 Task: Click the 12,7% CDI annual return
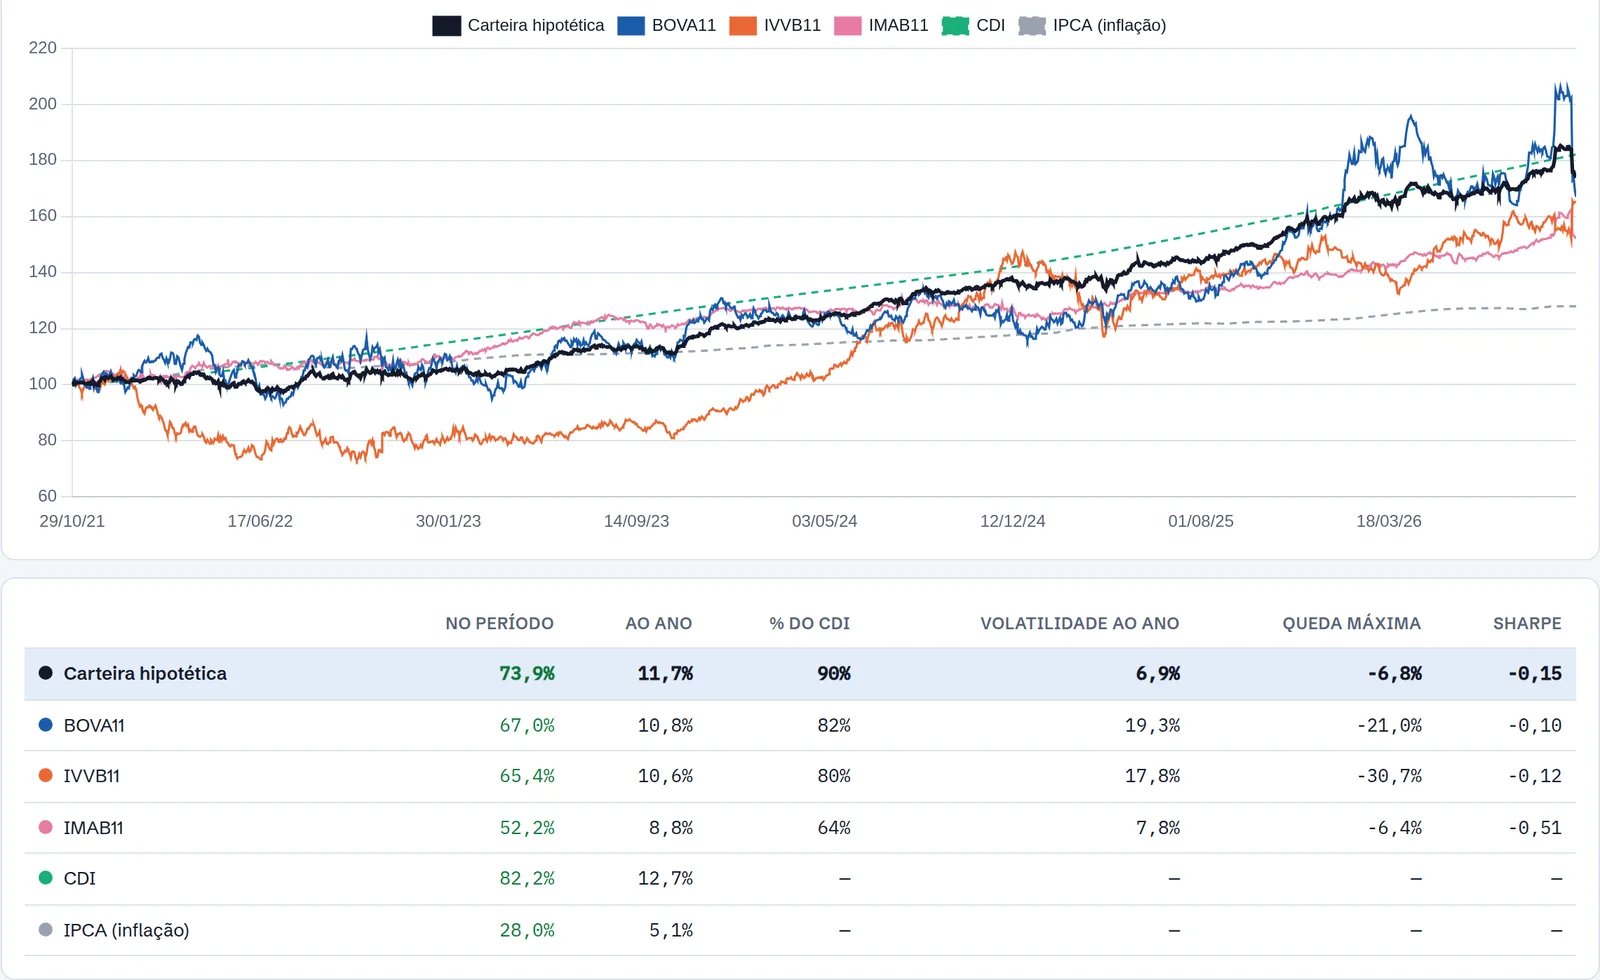pyautogui.click(x=665, y=878)
